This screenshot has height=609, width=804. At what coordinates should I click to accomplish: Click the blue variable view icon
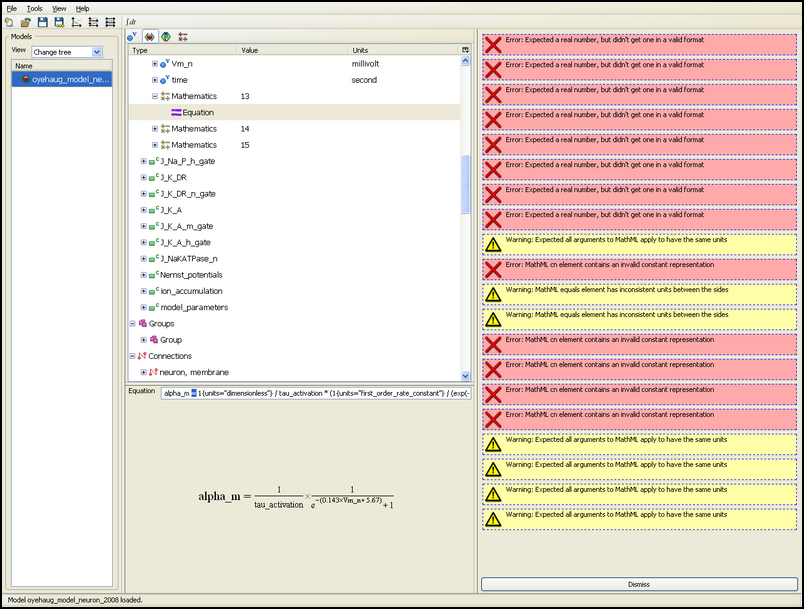click(132, 36)
